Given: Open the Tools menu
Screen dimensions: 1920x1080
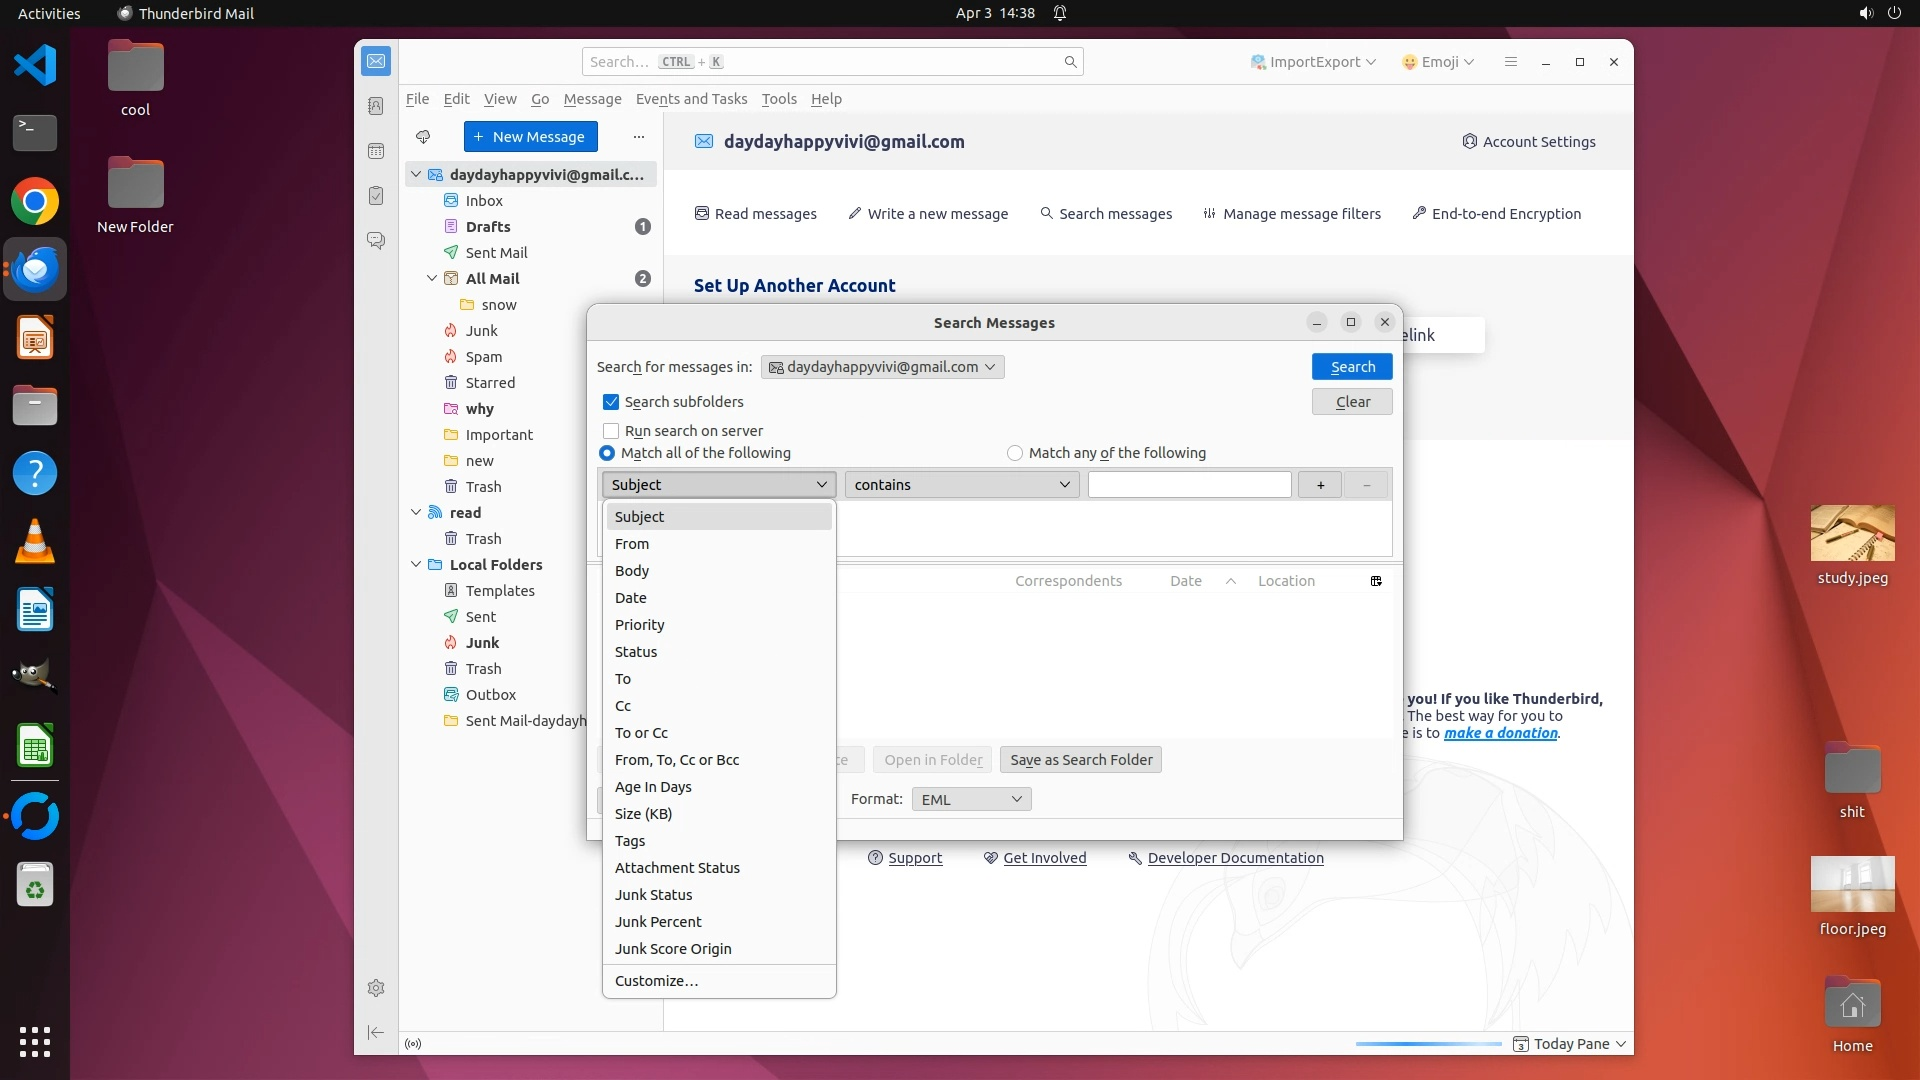Looking at the screenshot, I should tap(778, 99).
